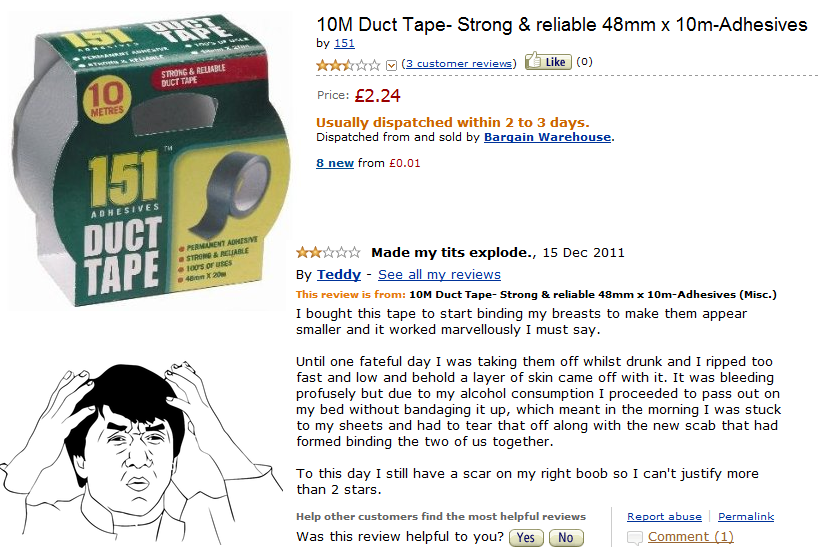Visit the 151 brand link

pyautogui.click(x=344, y=43)
